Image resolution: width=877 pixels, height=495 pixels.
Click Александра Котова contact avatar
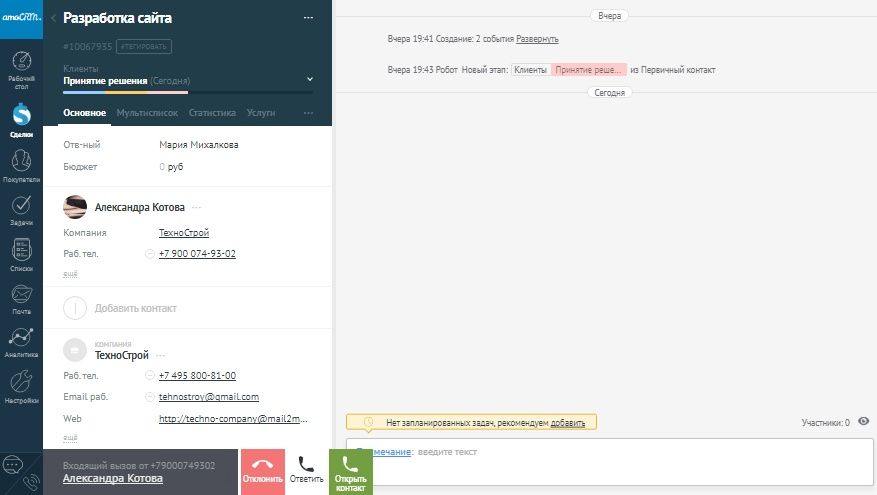pyautogui.click(x=75, y=207)
